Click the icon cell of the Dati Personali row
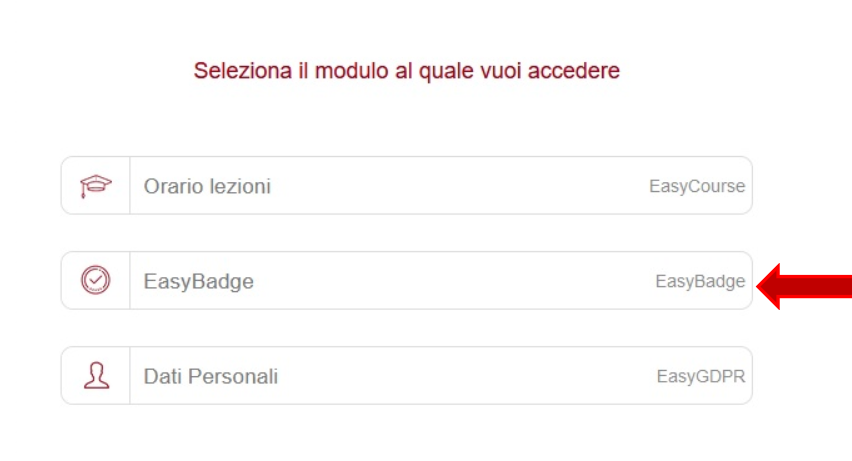The width and height of the screenshot is (852, 461). (96, 376)
